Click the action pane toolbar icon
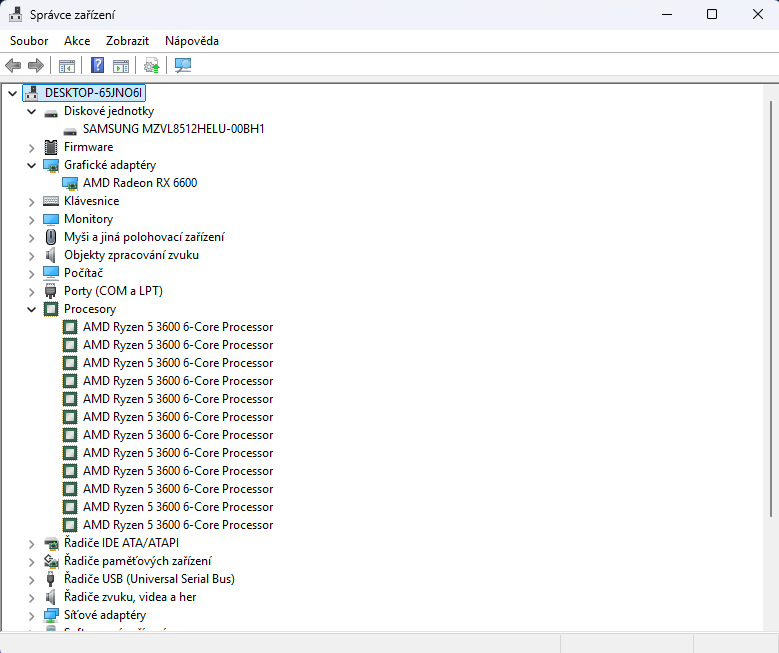Screen dimensions: 779x653 coord(121,66)
